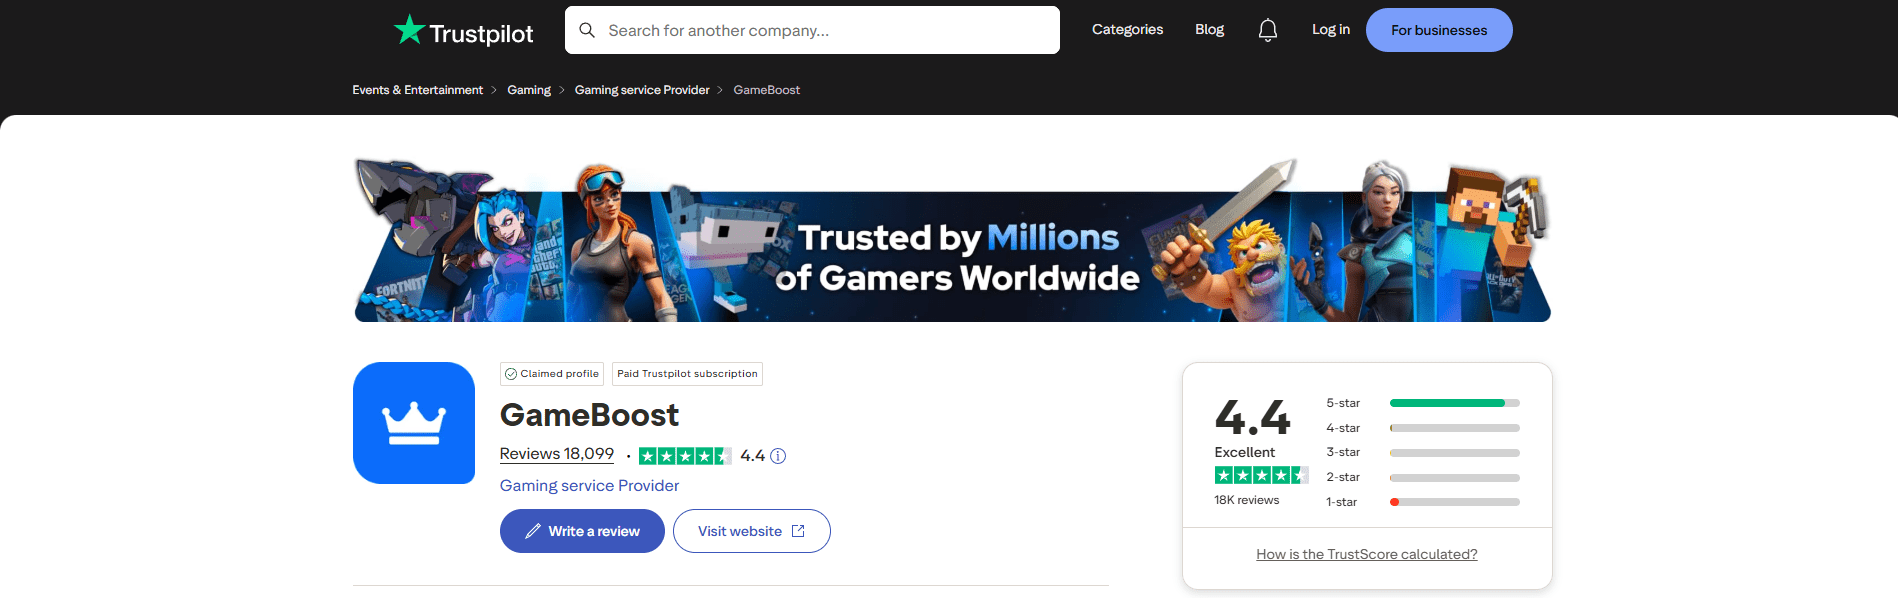1898x598 pixels.
Task: Click the Log in link
Action: [x=1330, y=30]
